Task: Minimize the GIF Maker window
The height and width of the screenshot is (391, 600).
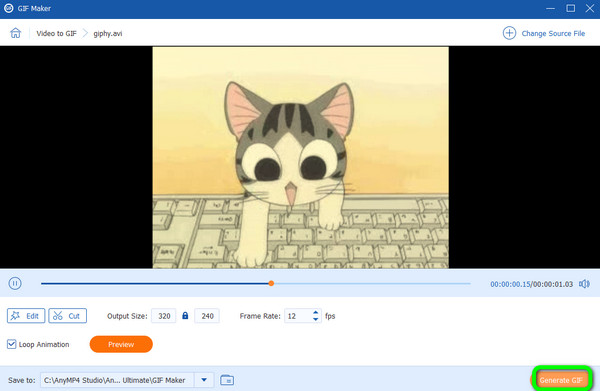Action: click(x=550, y=8)
